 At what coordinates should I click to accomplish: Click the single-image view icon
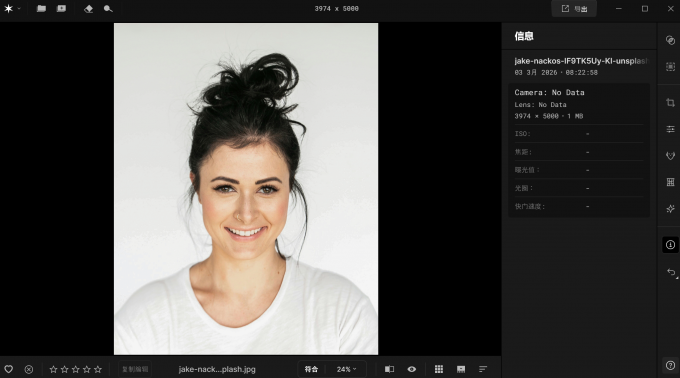click(x=62, y=9)
